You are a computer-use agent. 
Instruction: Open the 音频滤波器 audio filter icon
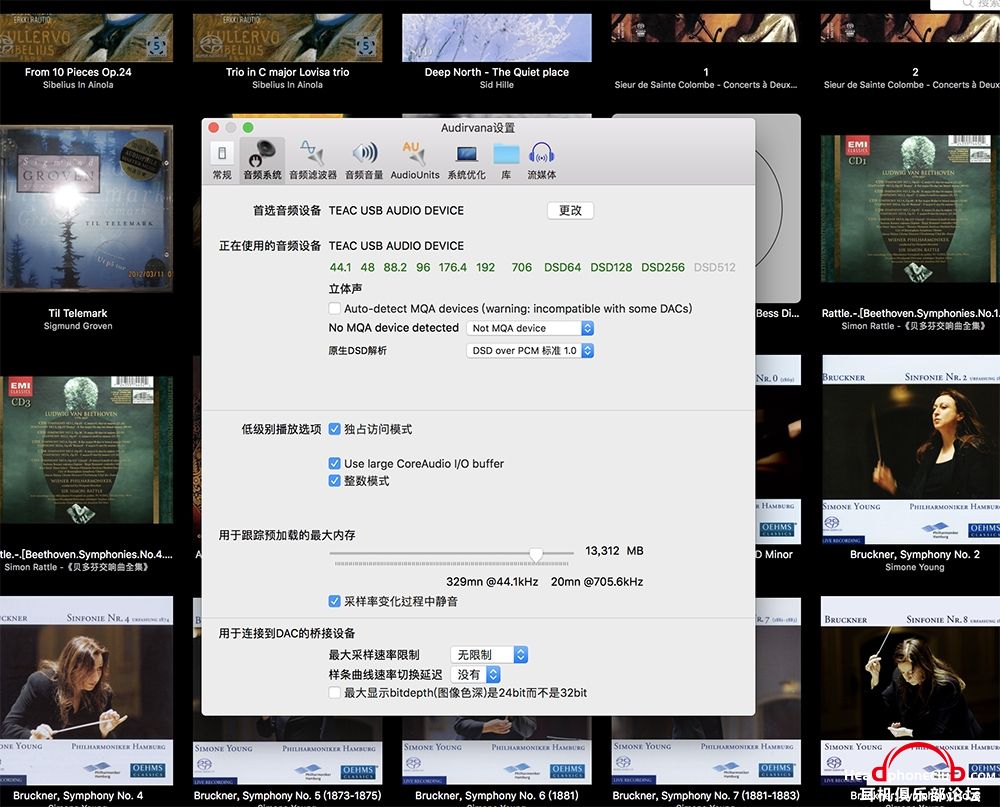click(x=312, y=160)
